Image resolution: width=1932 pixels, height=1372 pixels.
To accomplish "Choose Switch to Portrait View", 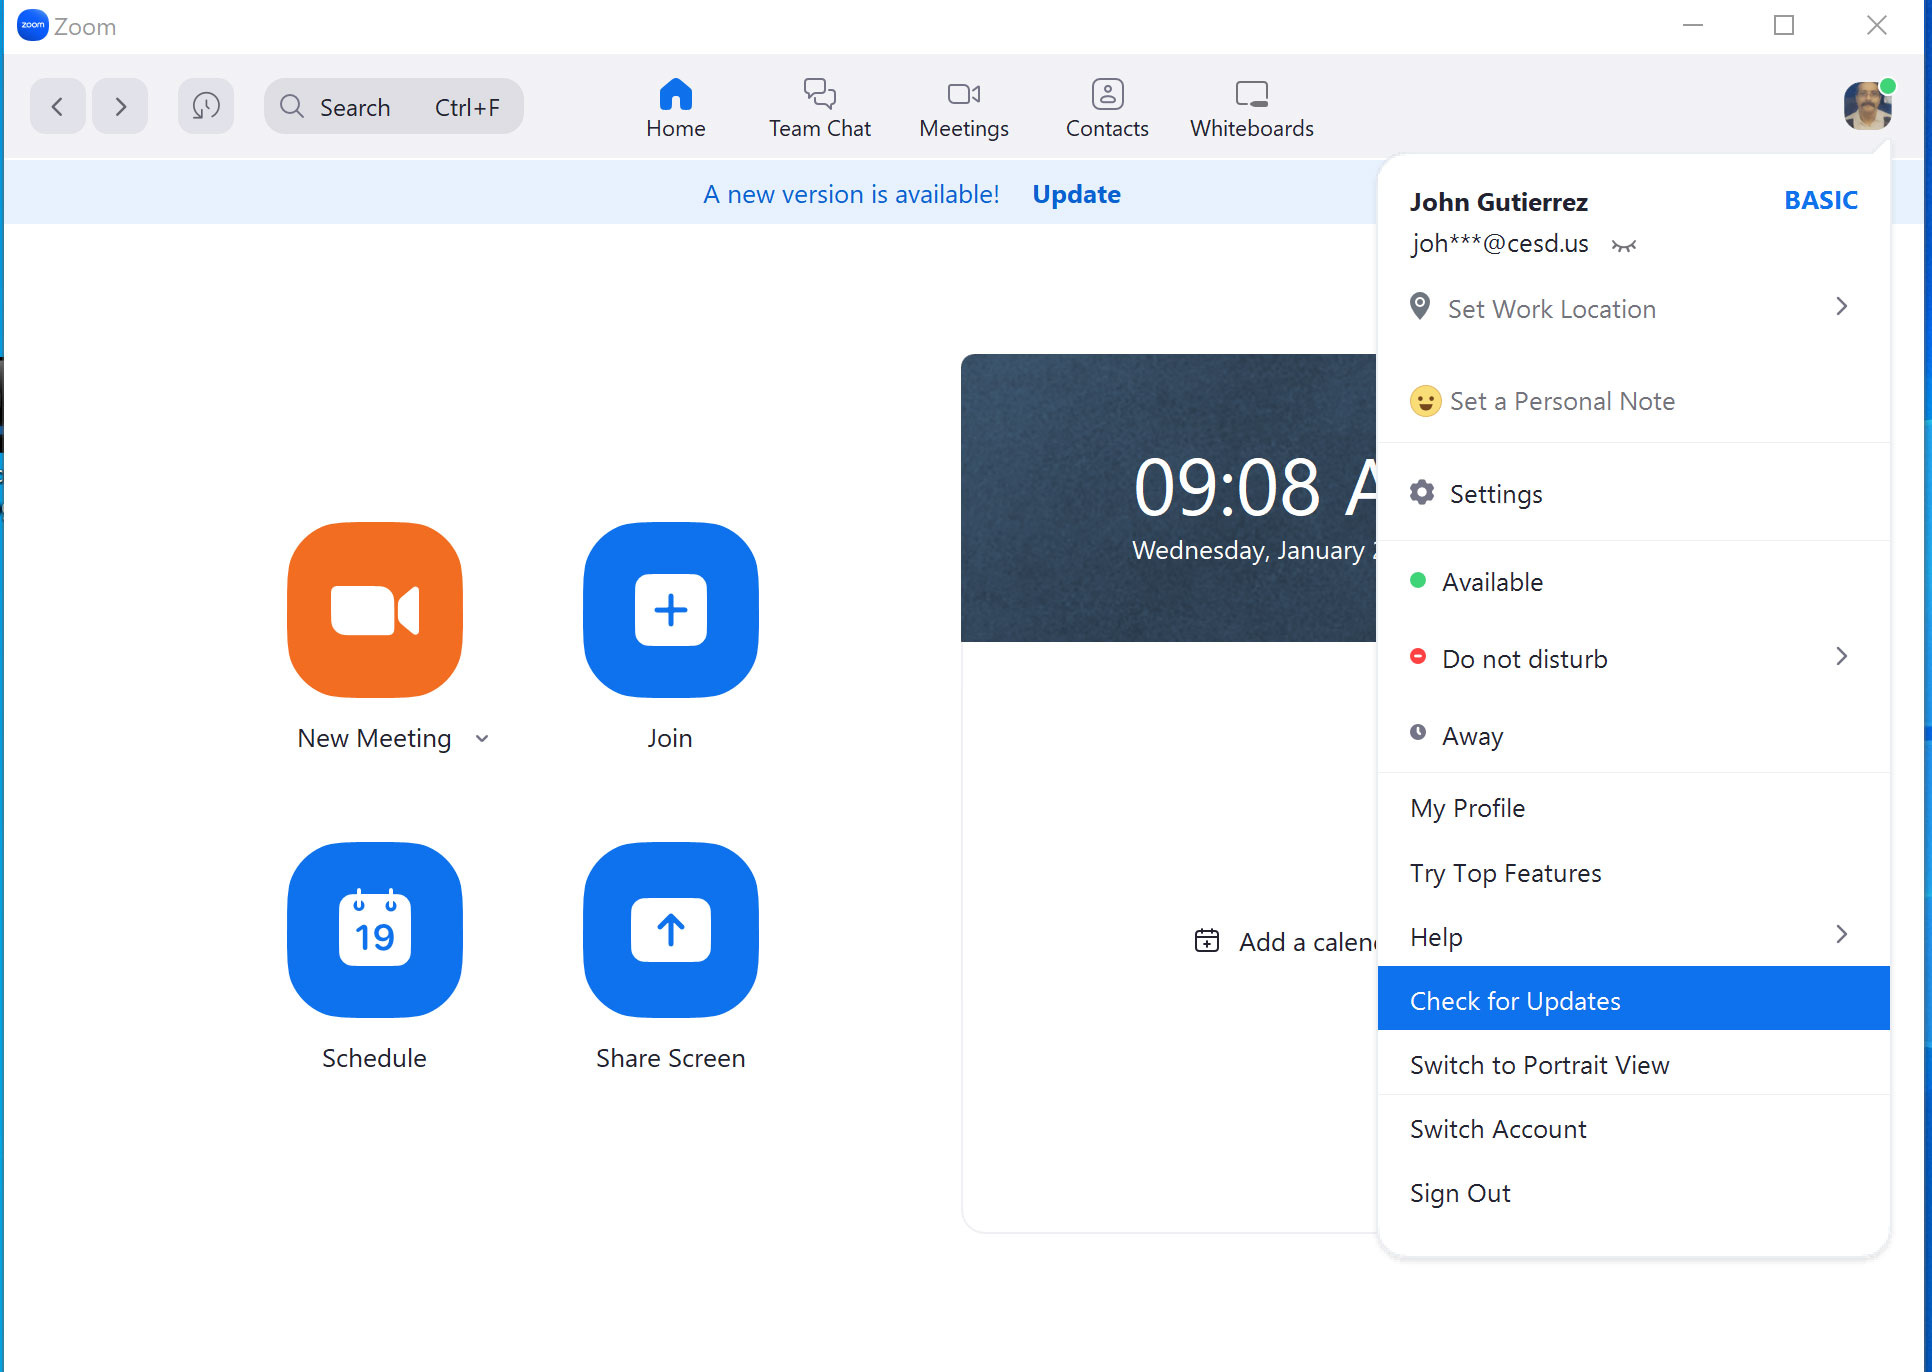I will tap(1539, 1065).
